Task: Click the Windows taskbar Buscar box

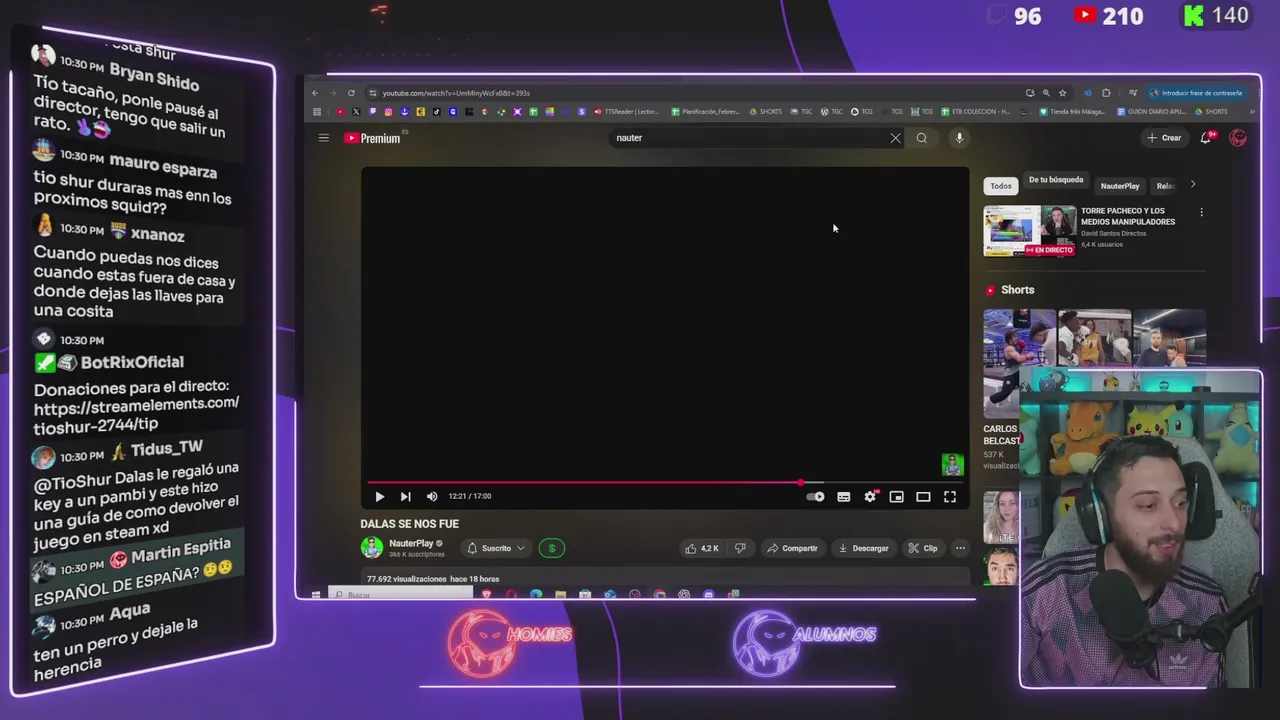Action: (400, 594)
